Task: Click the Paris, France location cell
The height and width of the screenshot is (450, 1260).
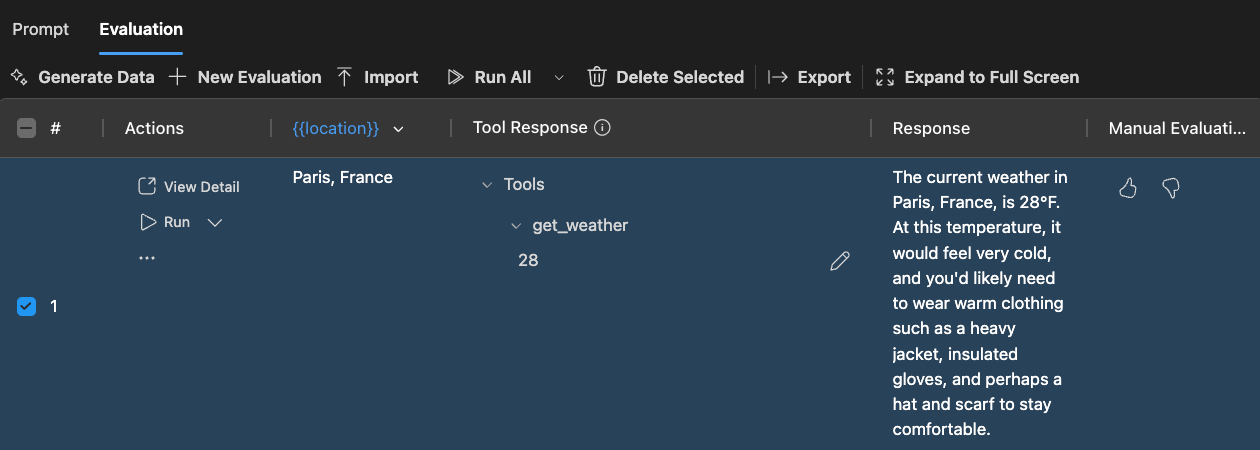Action: click(x=342, y=178)
